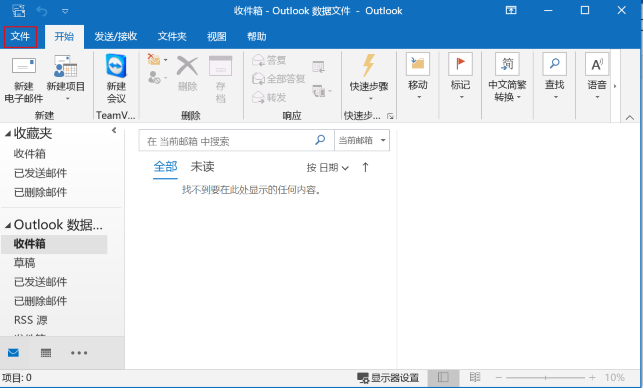Switch to Calendar view icon
Viewport: 643px width, 388px height.
click(46, 353)
